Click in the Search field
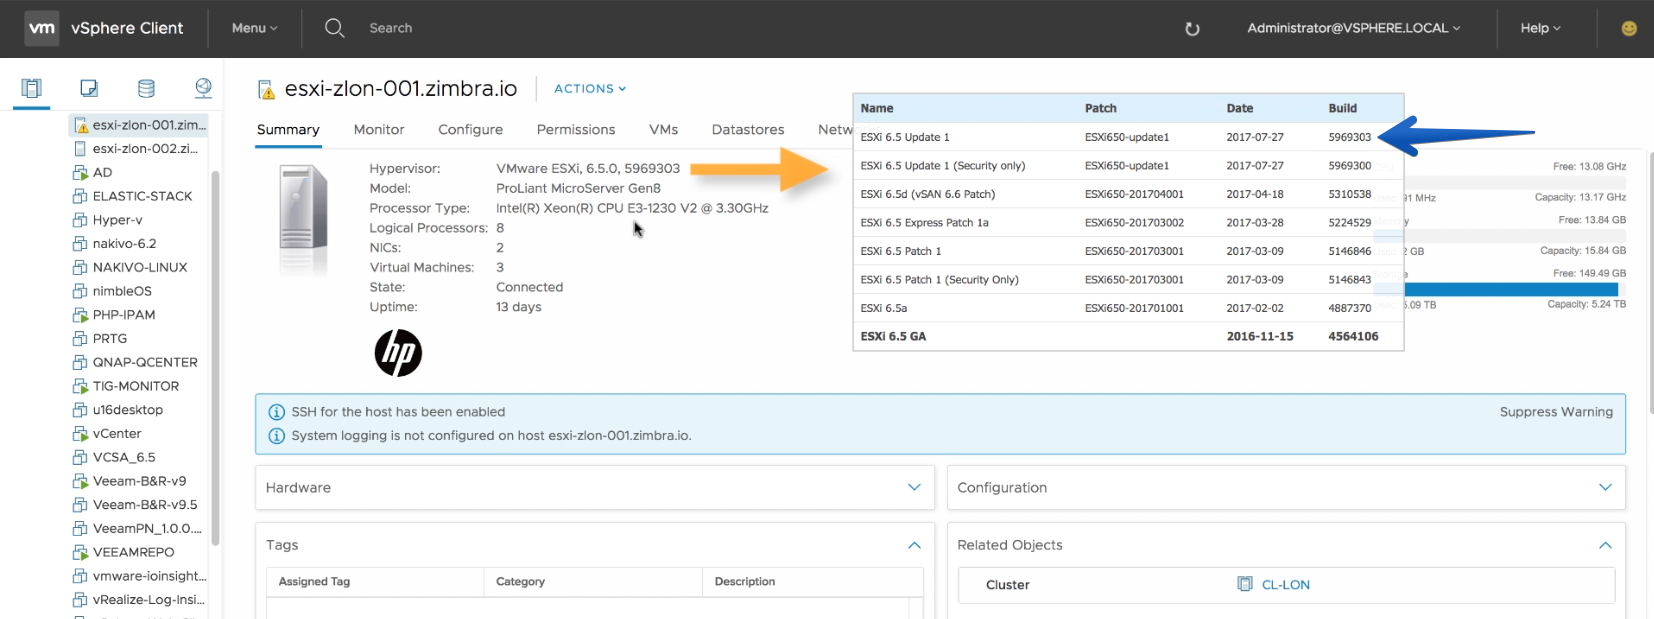This screenshot has height=619, width=1654. click(x=391, y=28)
